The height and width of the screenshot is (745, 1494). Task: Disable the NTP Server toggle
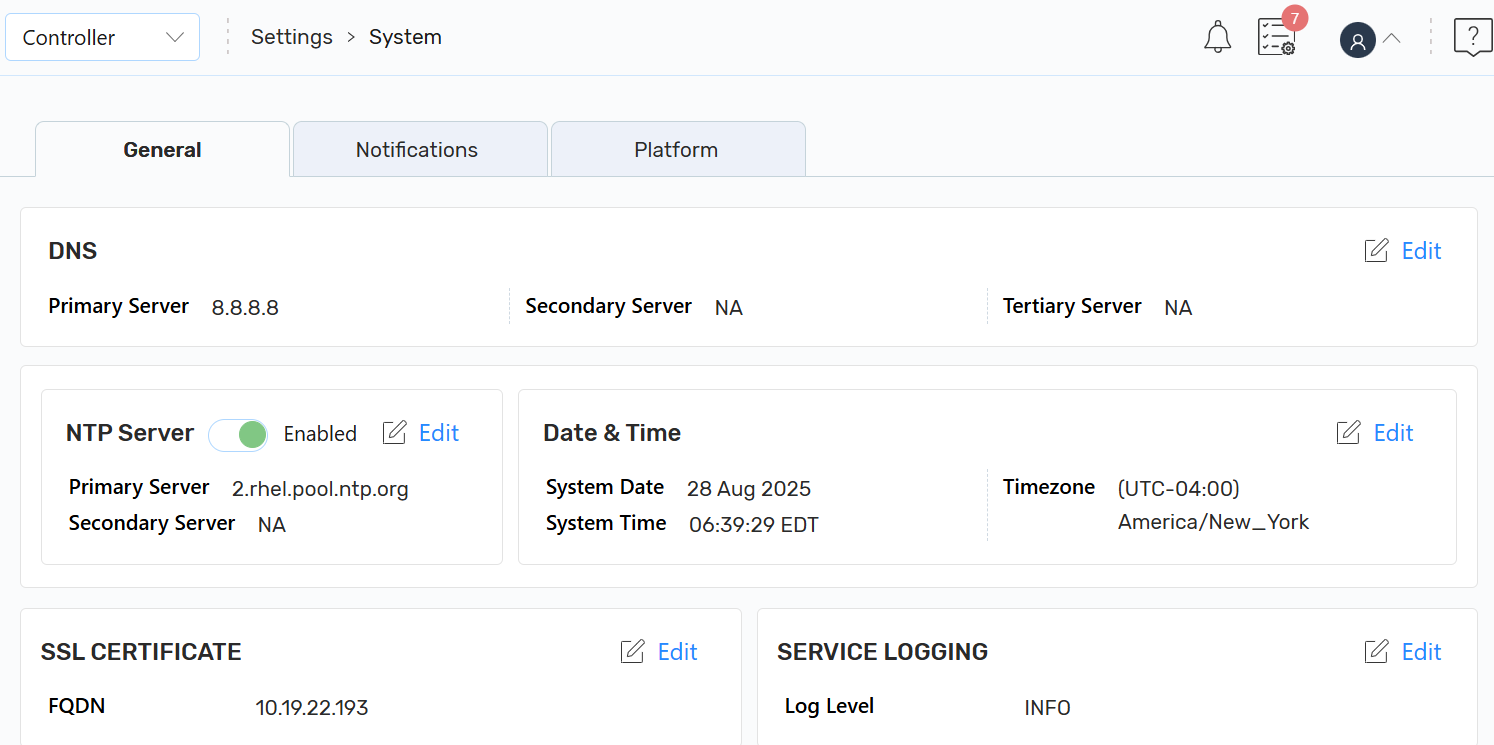[x=238, y=434]
